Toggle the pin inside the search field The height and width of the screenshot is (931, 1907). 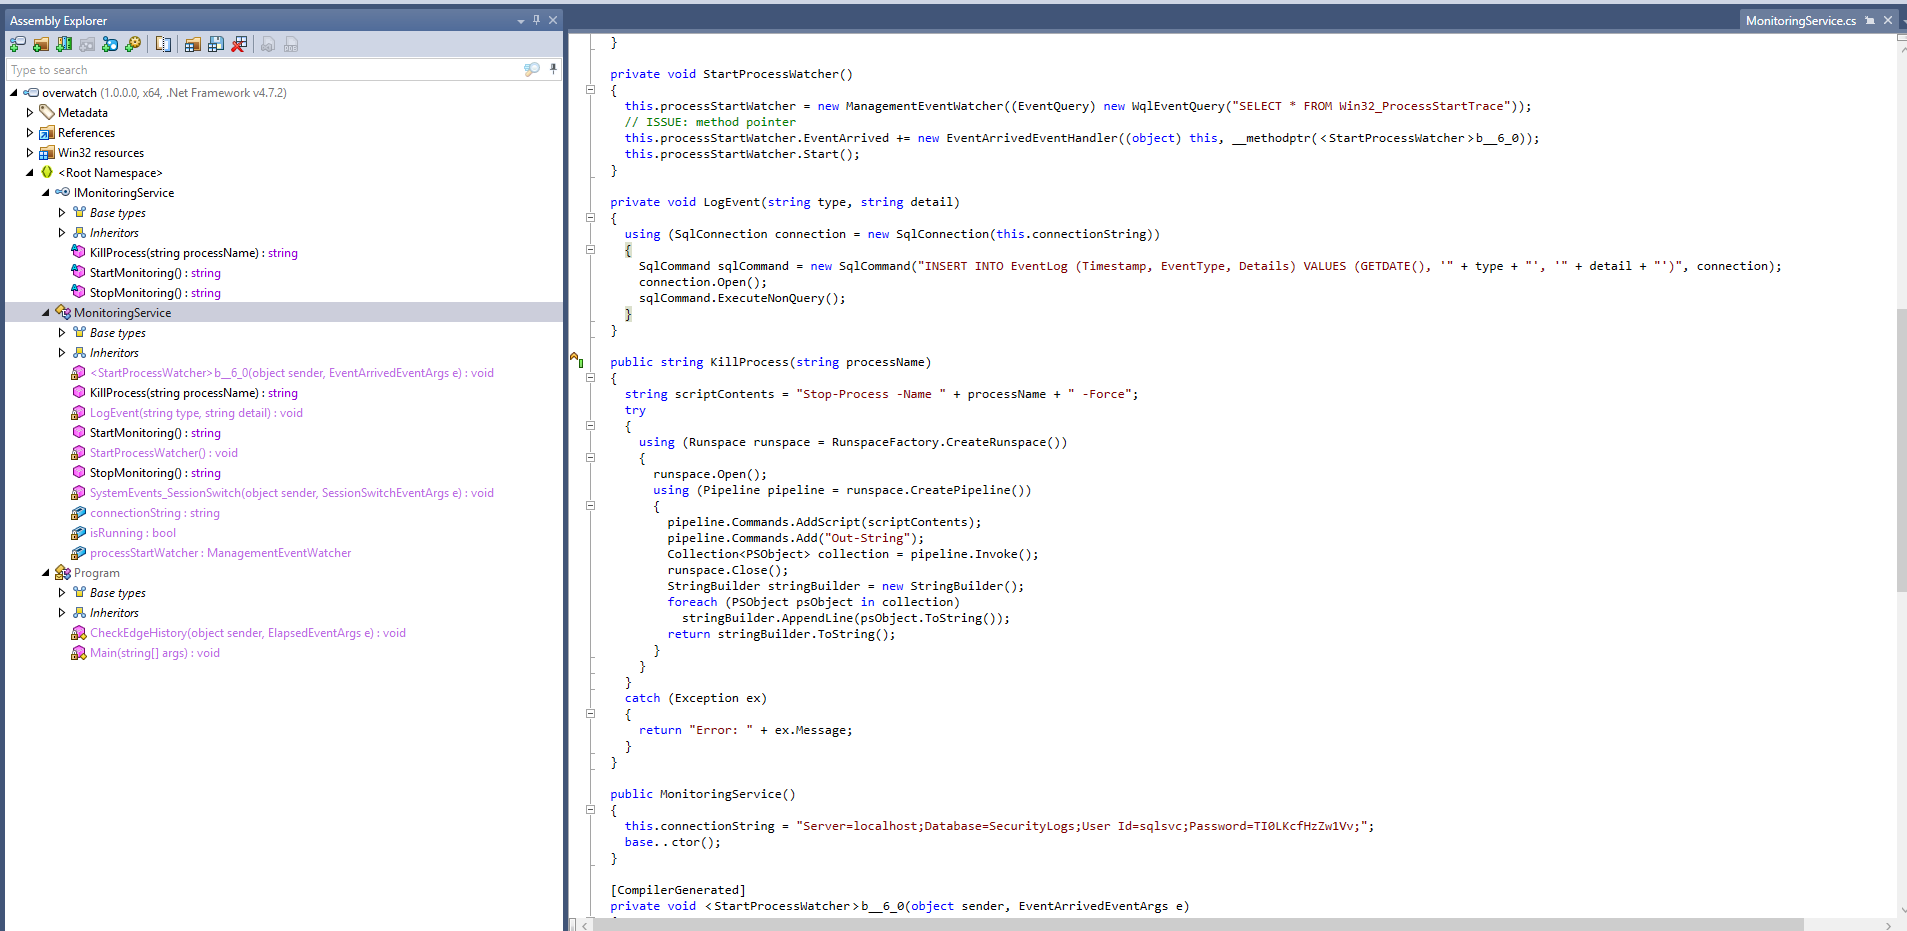pyautogui.click(x=553, y=69)
